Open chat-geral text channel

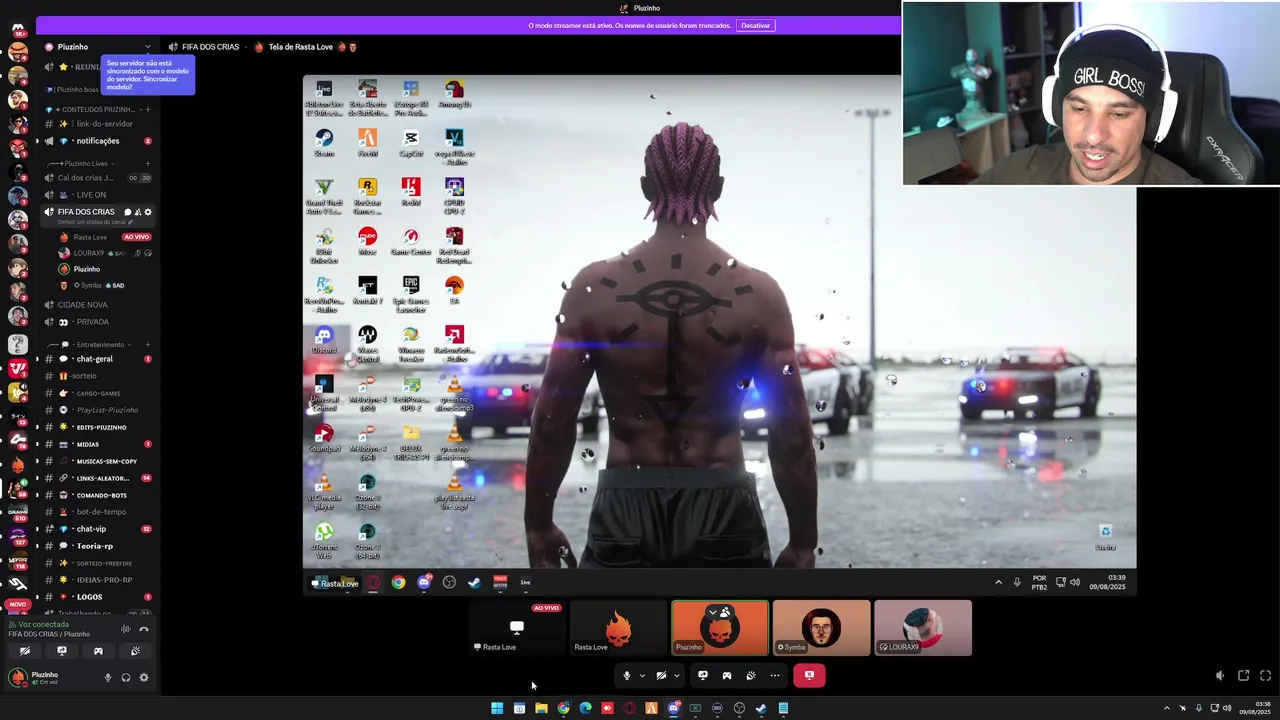(x=96, y=359)
